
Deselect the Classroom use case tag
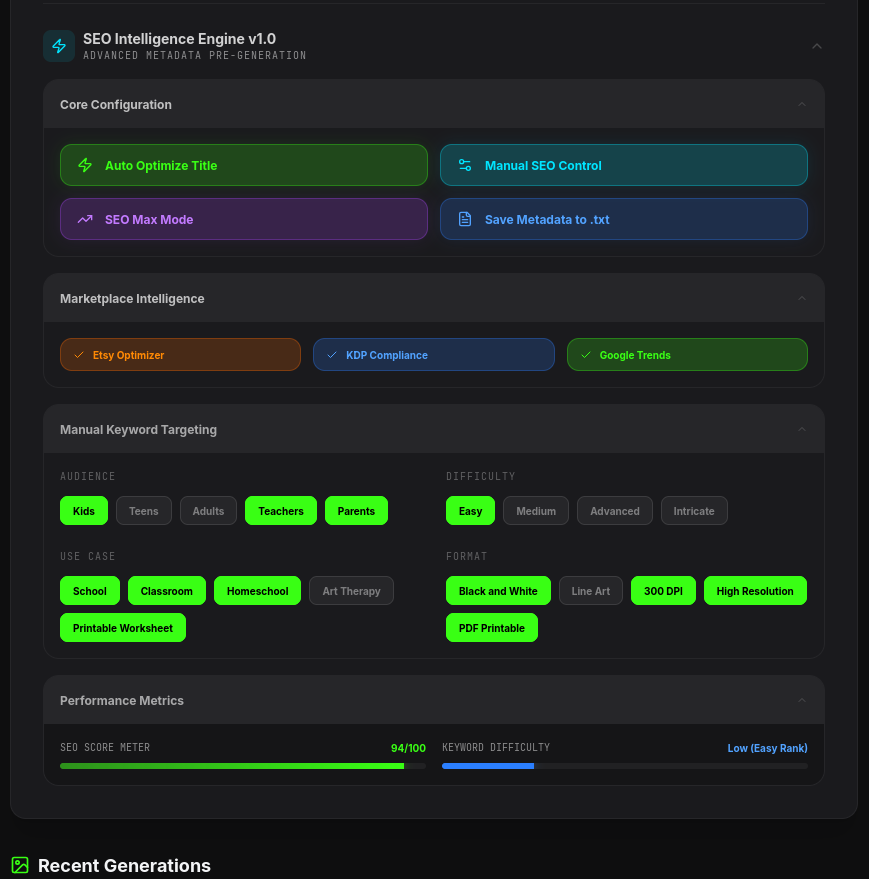(167, 591)
